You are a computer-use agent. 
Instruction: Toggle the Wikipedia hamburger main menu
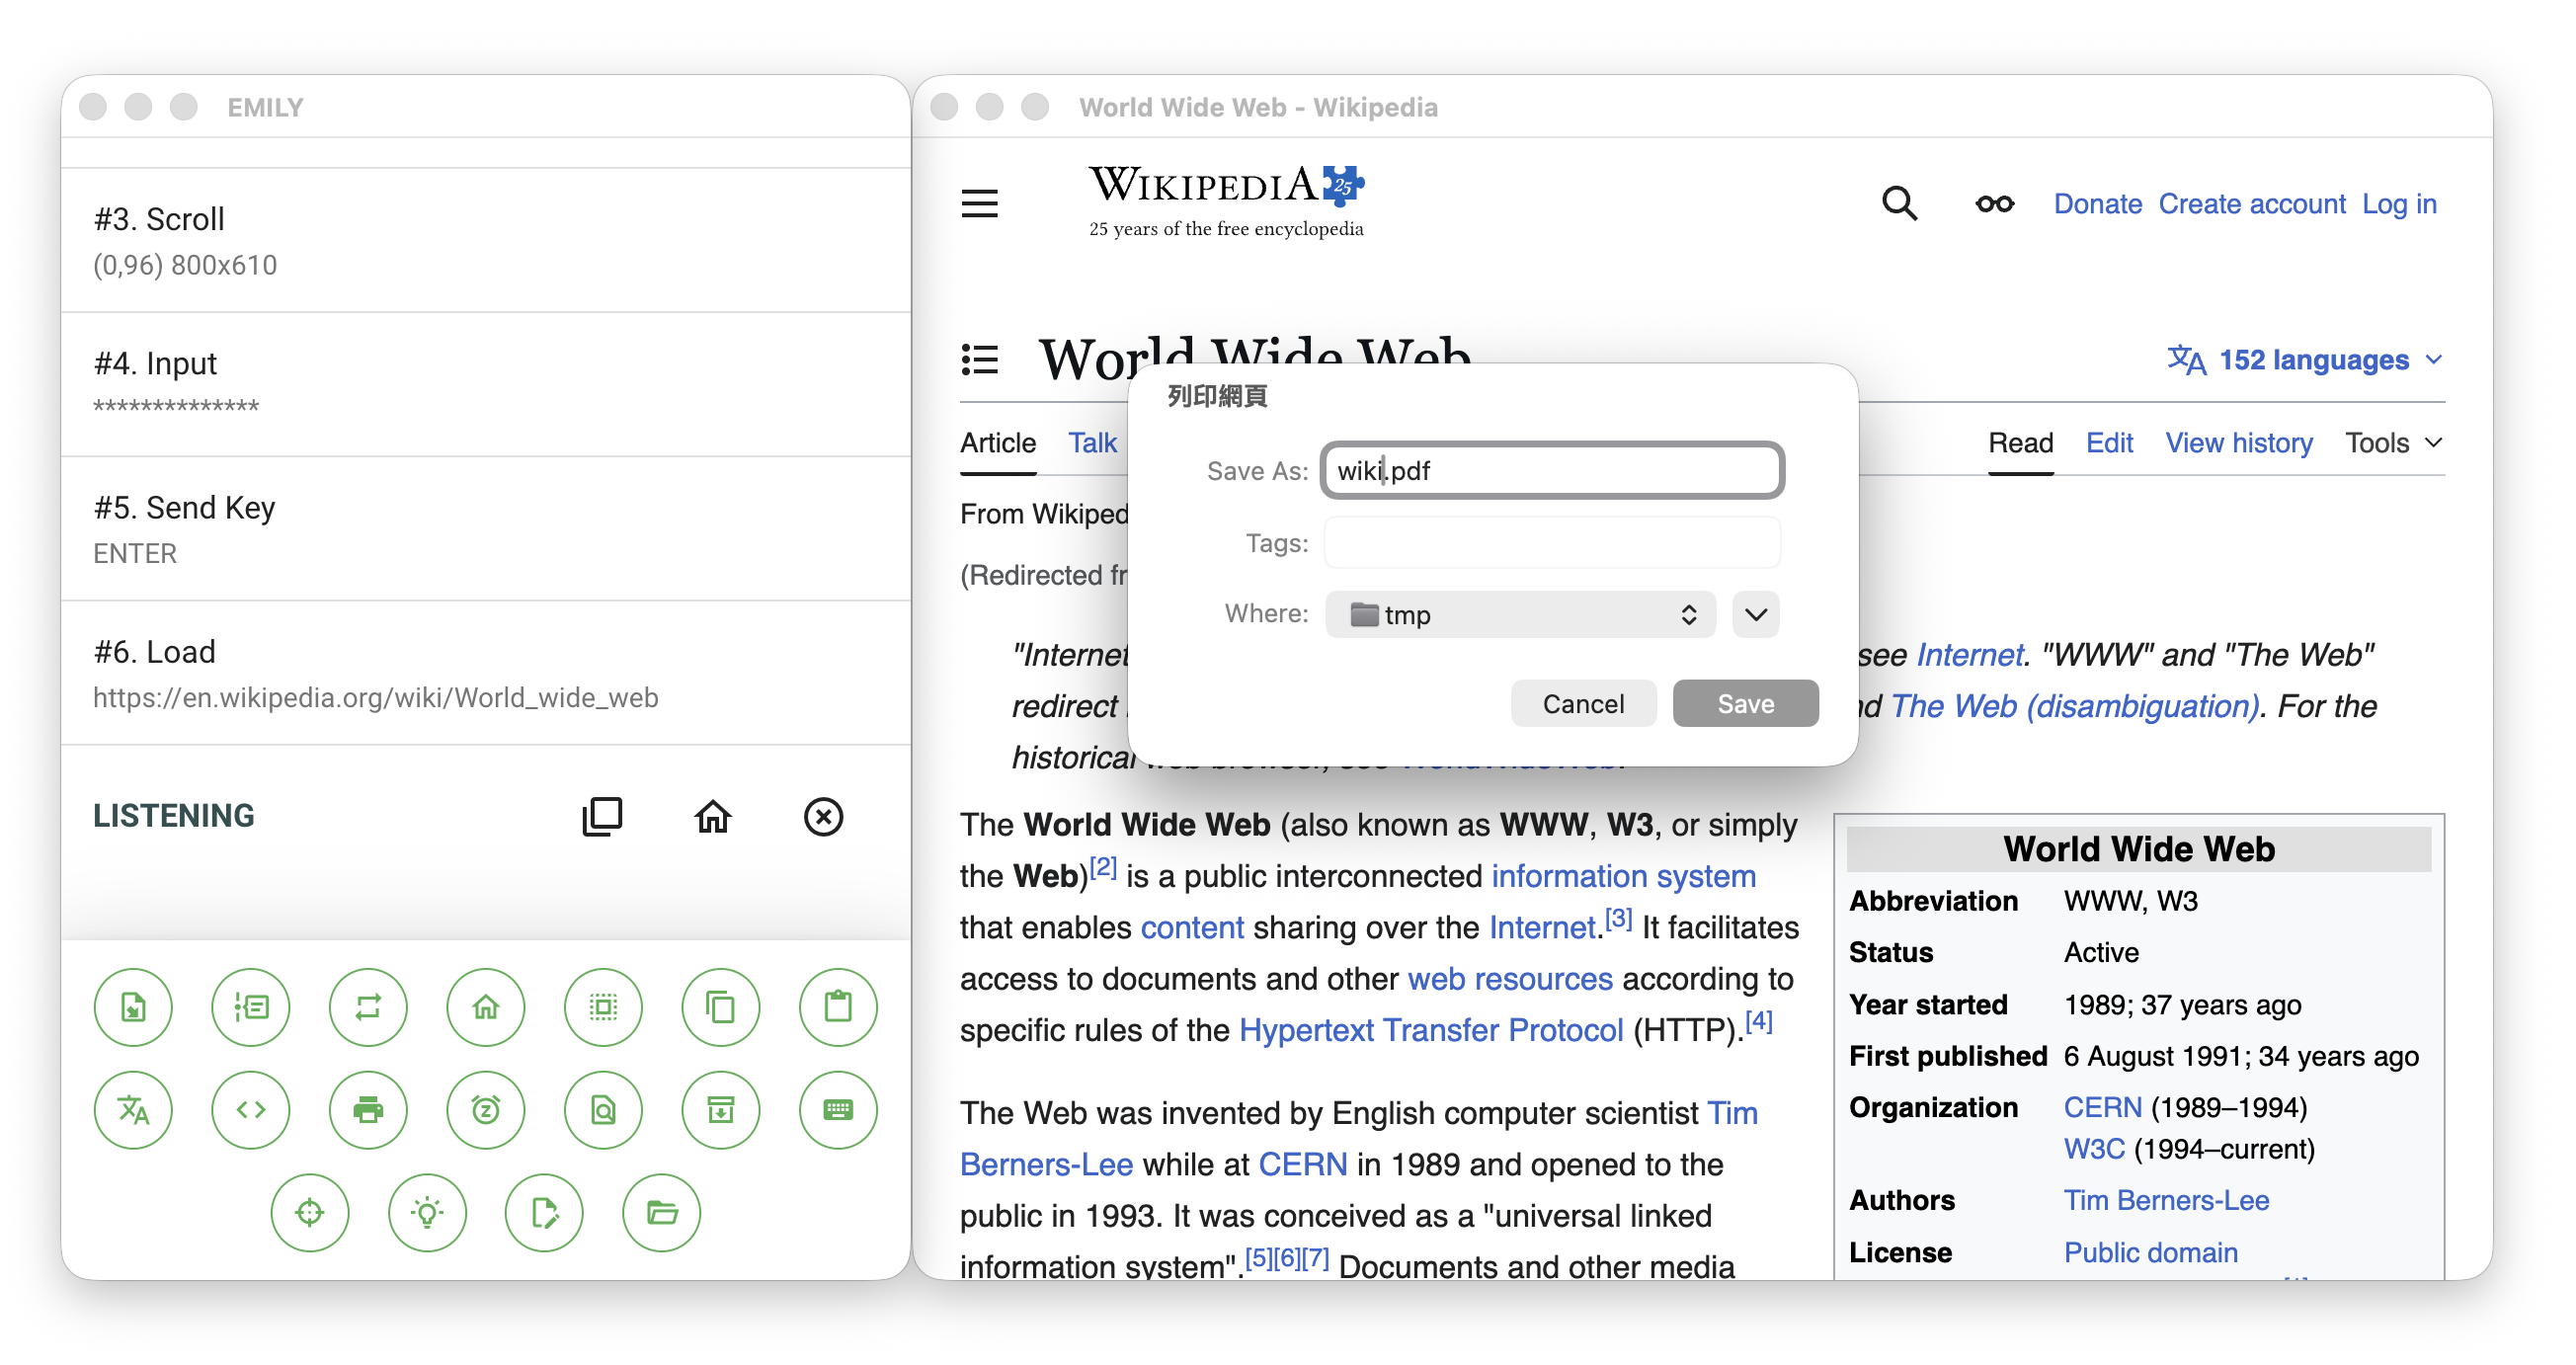point(979,204)
